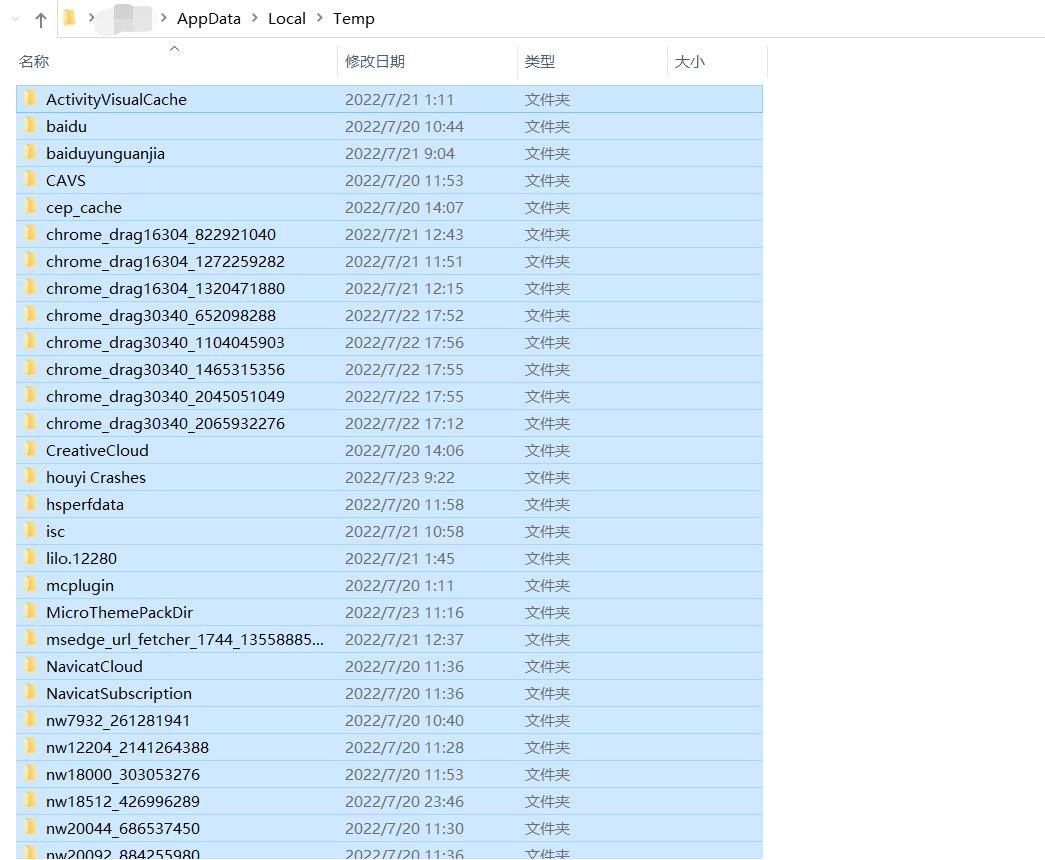The height and width of the screenshot is (860, 1045).
Task: Click folder icon of chrome_drag16304_822921040
Action: [31, 233]
